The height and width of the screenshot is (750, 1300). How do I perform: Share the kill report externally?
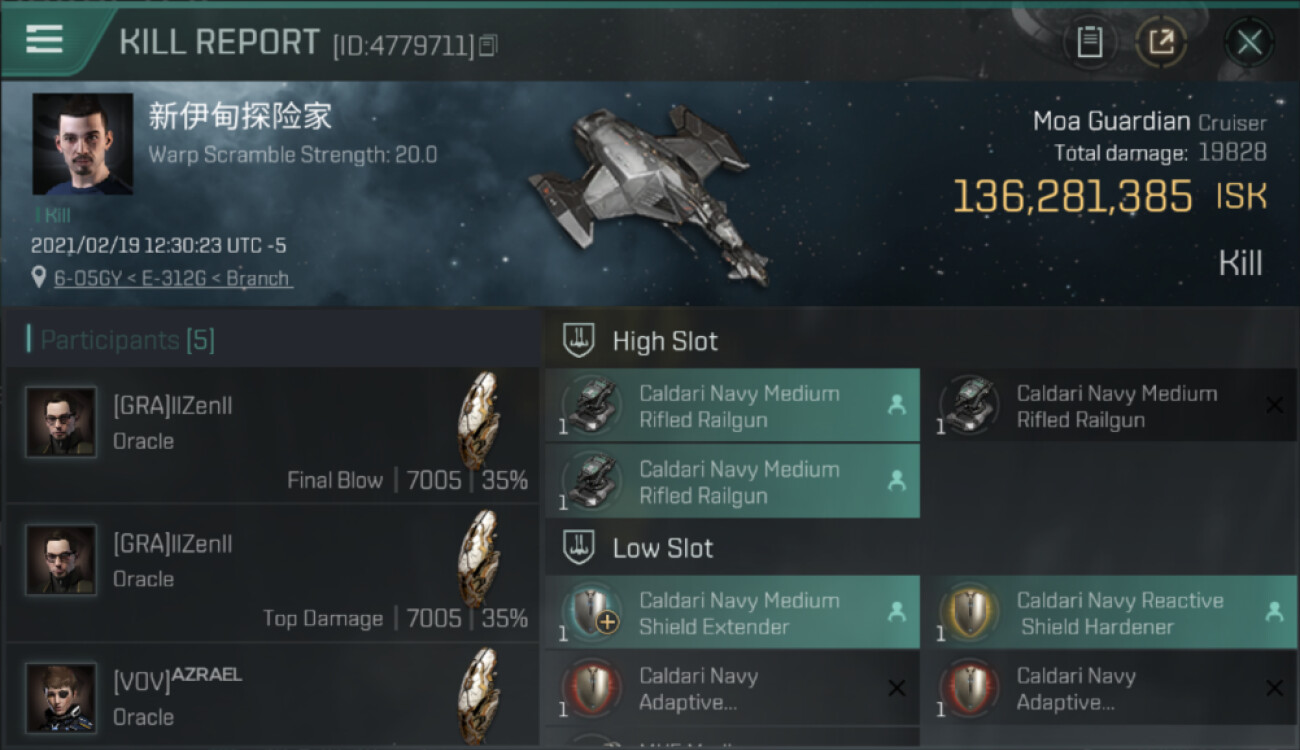coord(1161,42)
